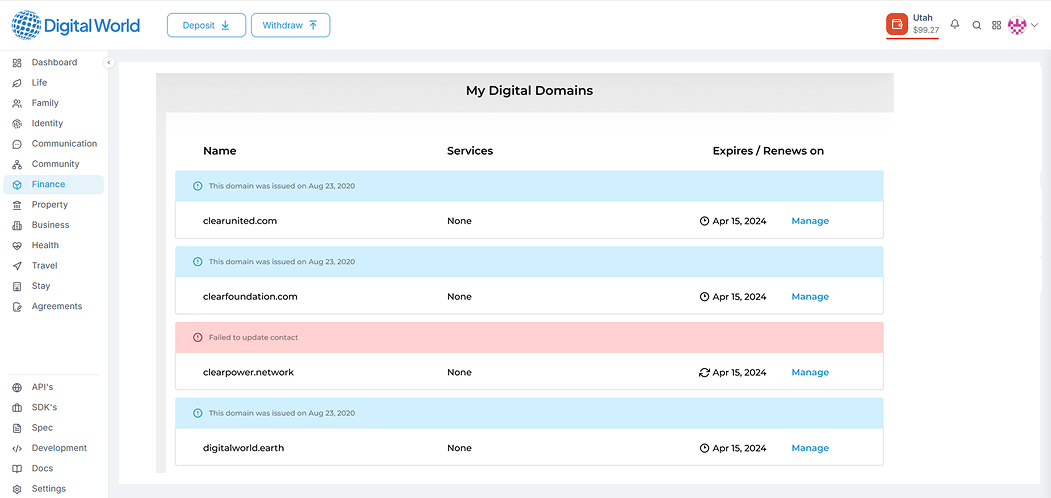This screenshot has width=1051, height=498.
Task: Open the Family menu item
Action: pos(54,103)
